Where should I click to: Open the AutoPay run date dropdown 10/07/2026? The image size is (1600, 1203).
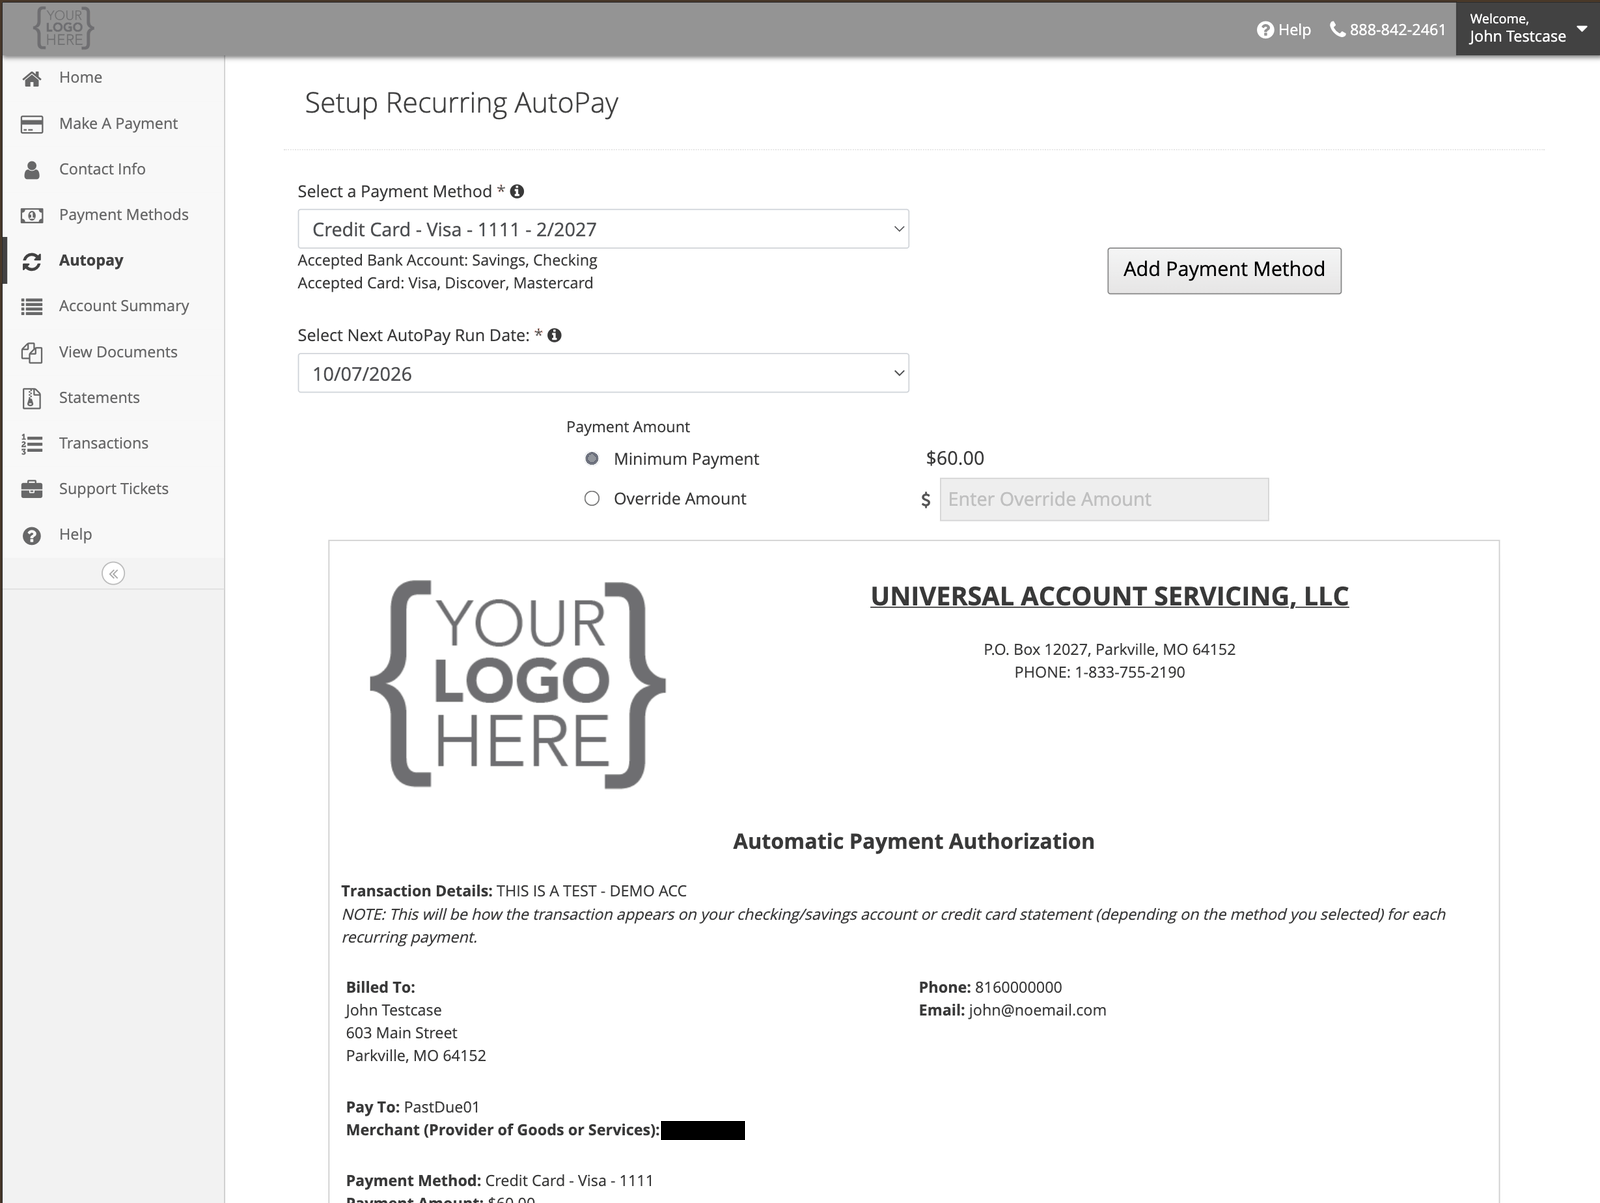[x=603, y=373]
